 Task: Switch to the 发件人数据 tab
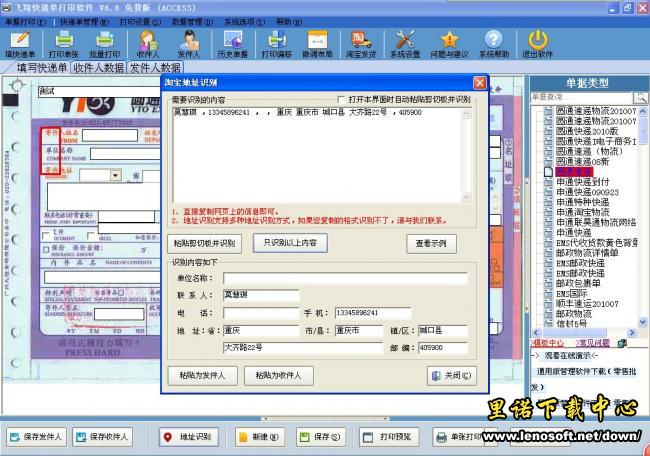155,68
